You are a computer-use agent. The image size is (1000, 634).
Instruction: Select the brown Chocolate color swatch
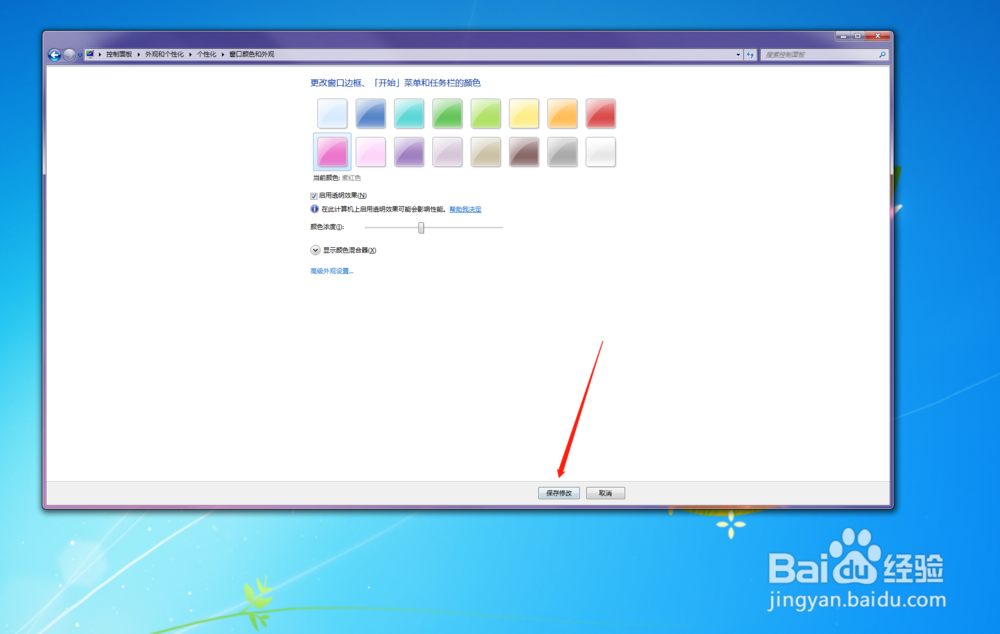point(524,152)
